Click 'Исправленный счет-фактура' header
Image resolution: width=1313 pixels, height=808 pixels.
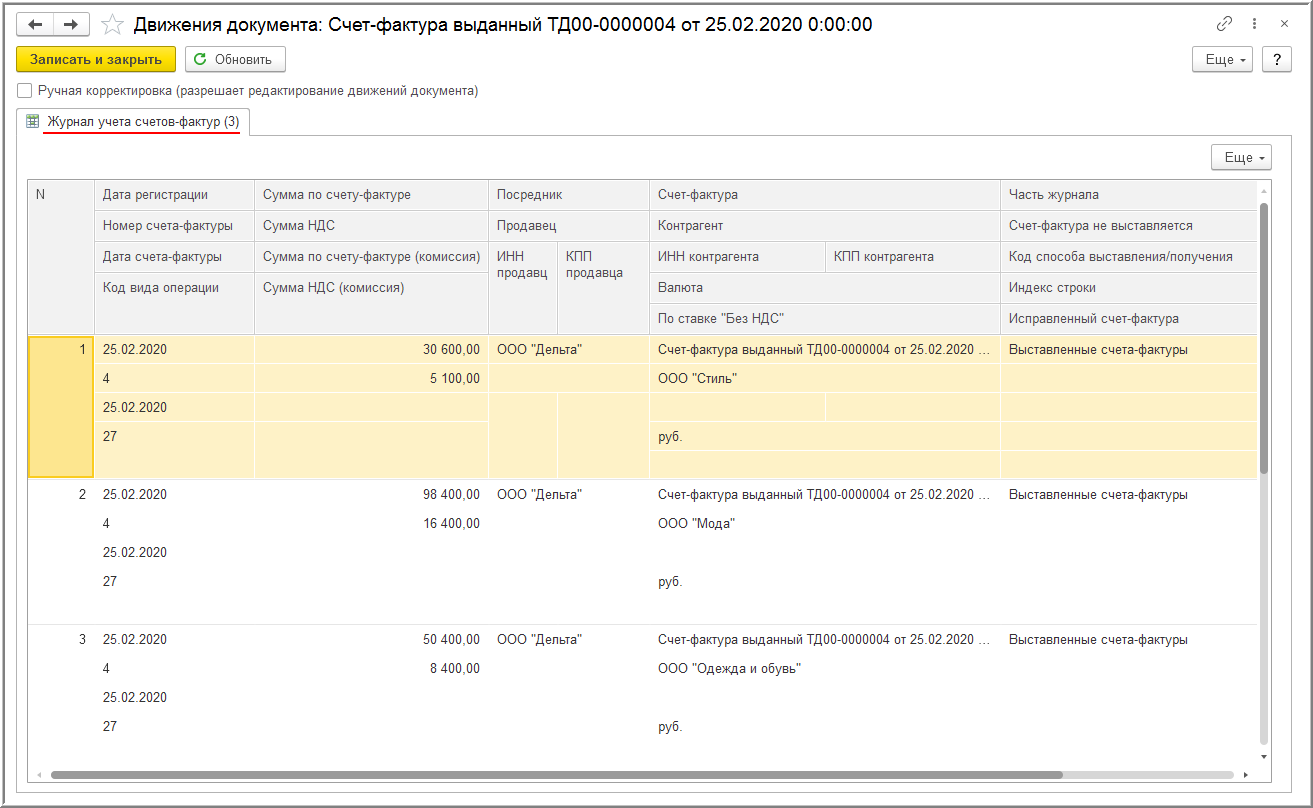(1129, 319)
